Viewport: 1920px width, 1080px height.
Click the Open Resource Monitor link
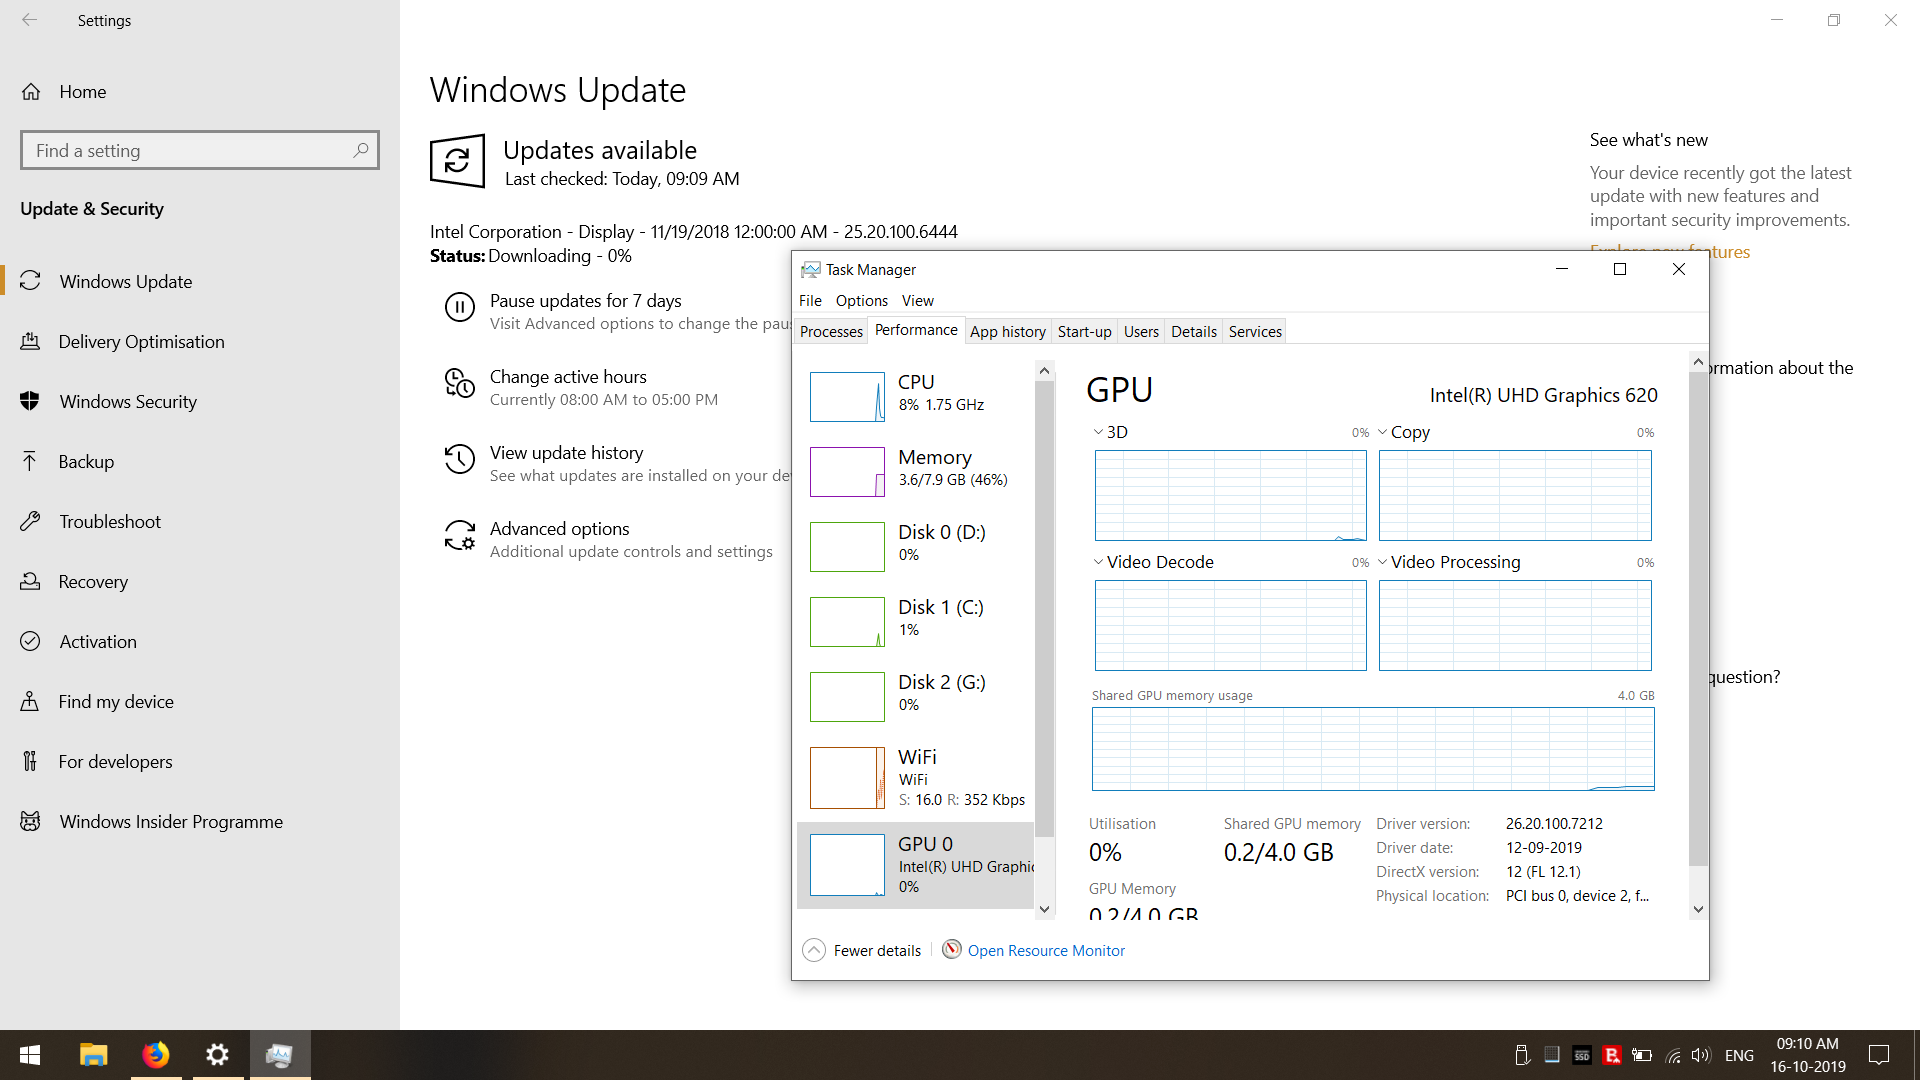(1046, 950)
